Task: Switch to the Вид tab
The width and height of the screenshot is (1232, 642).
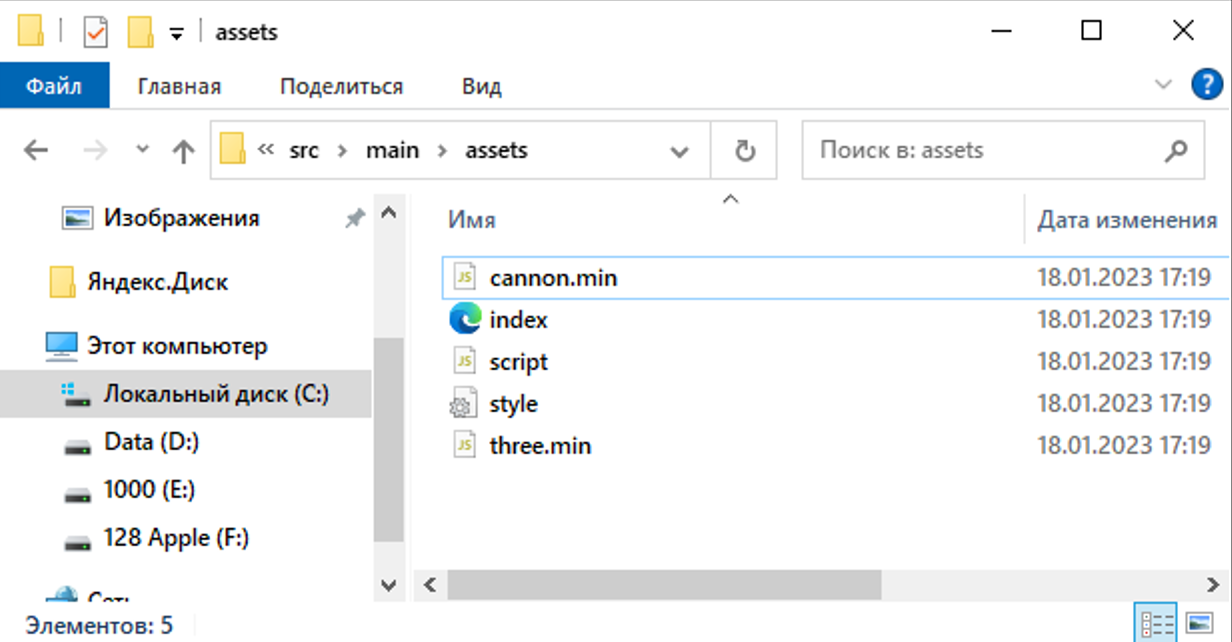Action: click(x=481, y=86)
